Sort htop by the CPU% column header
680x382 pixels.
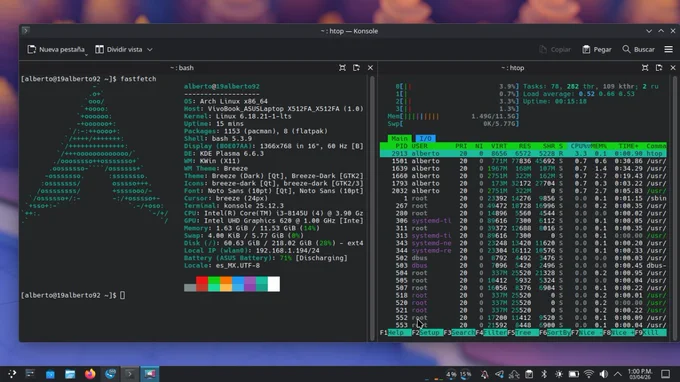(x=579, y=146)
